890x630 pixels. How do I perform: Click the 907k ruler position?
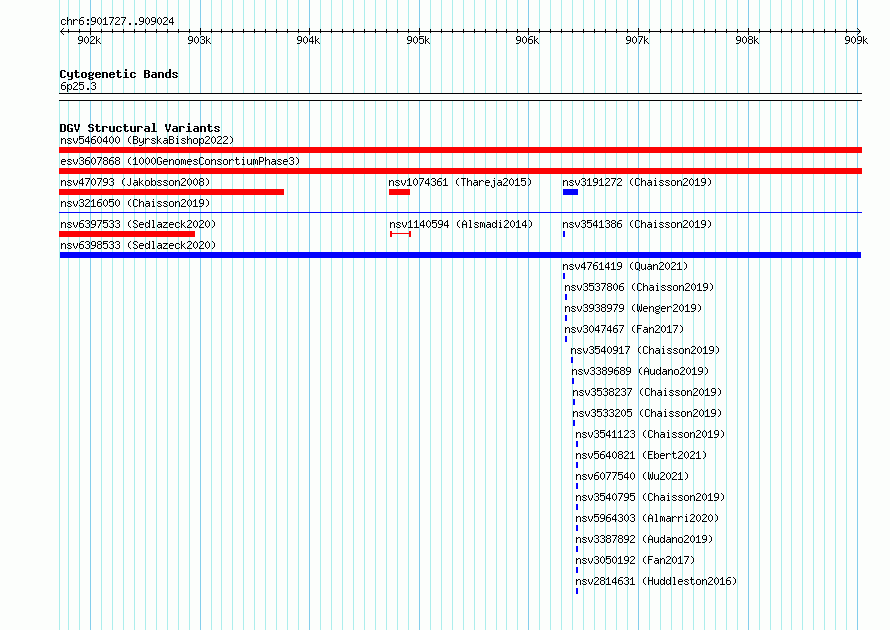coord(637,40)
